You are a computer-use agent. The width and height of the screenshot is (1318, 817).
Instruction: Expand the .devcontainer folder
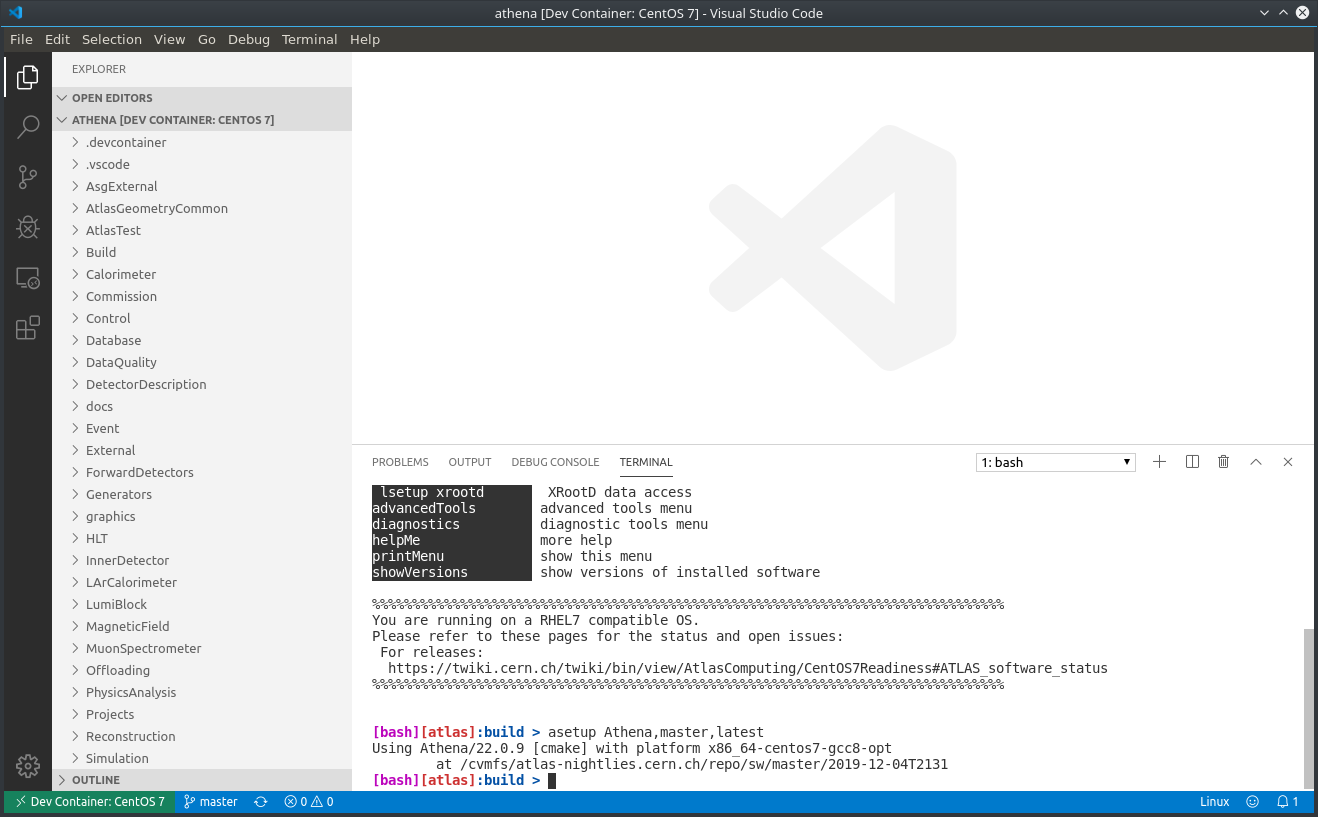(202, 142)
